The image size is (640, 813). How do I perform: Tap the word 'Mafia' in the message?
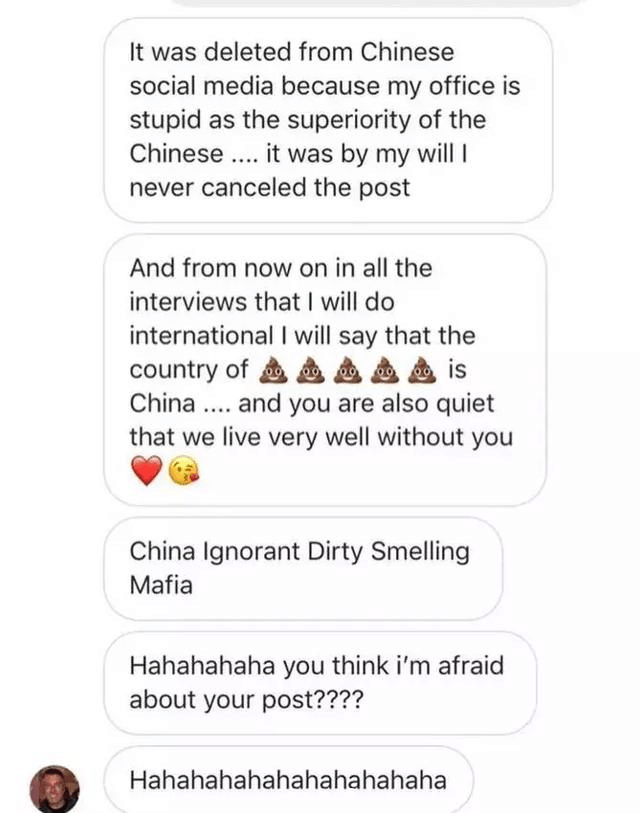click(x=161, y=585)
